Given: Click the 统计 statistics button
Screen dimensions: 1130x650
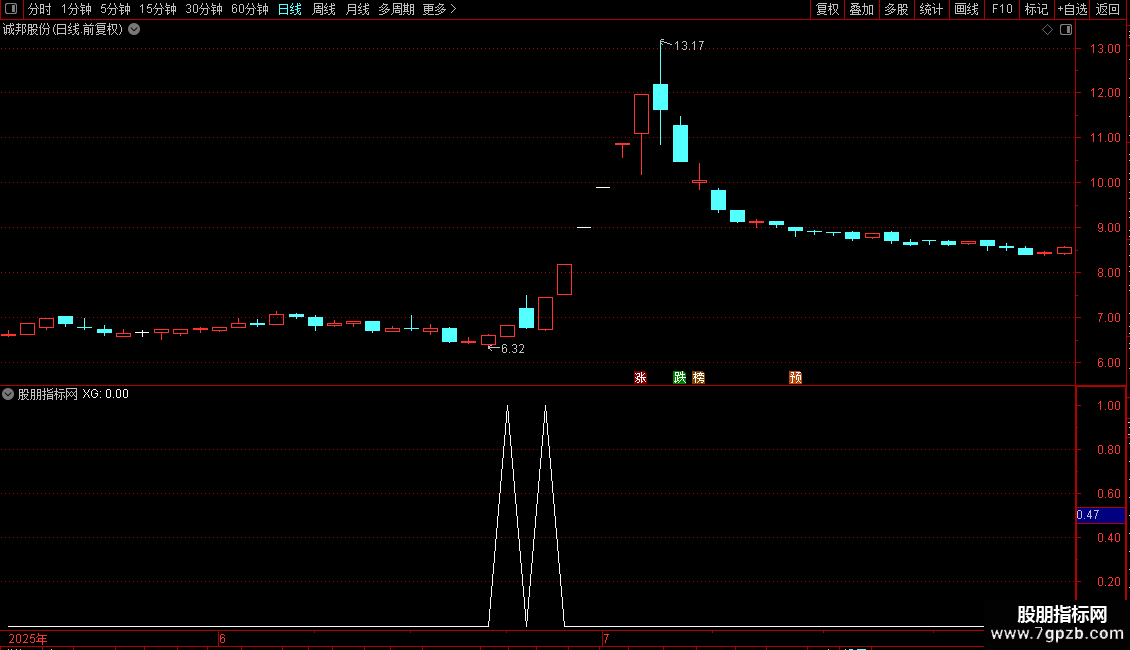Looking at the screenshot, I should click(x=931, y=9).
